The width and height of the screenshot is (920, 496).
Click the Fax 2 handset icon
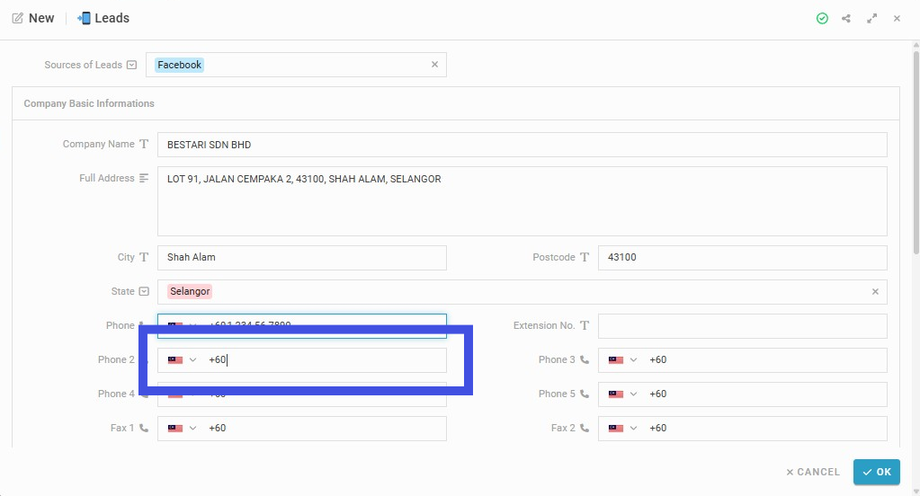pos(584,428)
